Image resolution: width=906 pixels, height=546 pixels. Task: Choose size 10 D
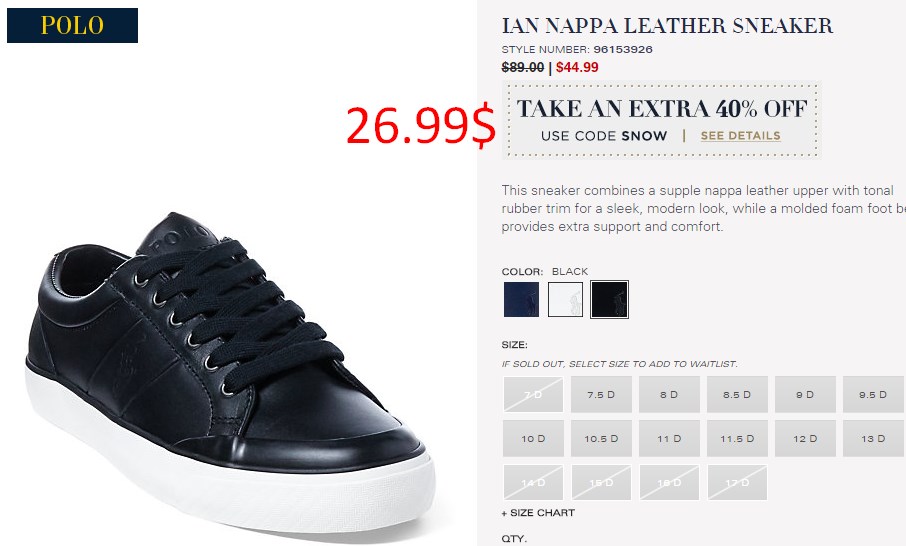coord(533,439)
